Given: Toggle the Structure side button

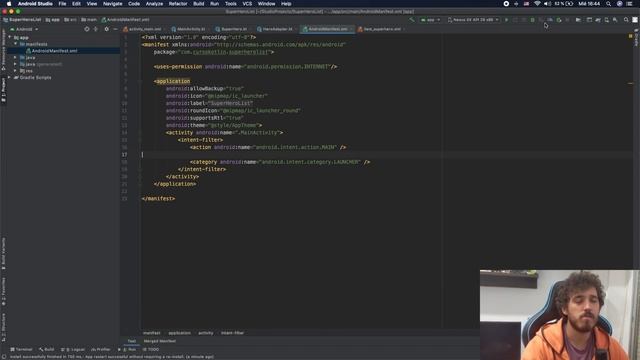Looking at the screenshot, I should point(3,327).
